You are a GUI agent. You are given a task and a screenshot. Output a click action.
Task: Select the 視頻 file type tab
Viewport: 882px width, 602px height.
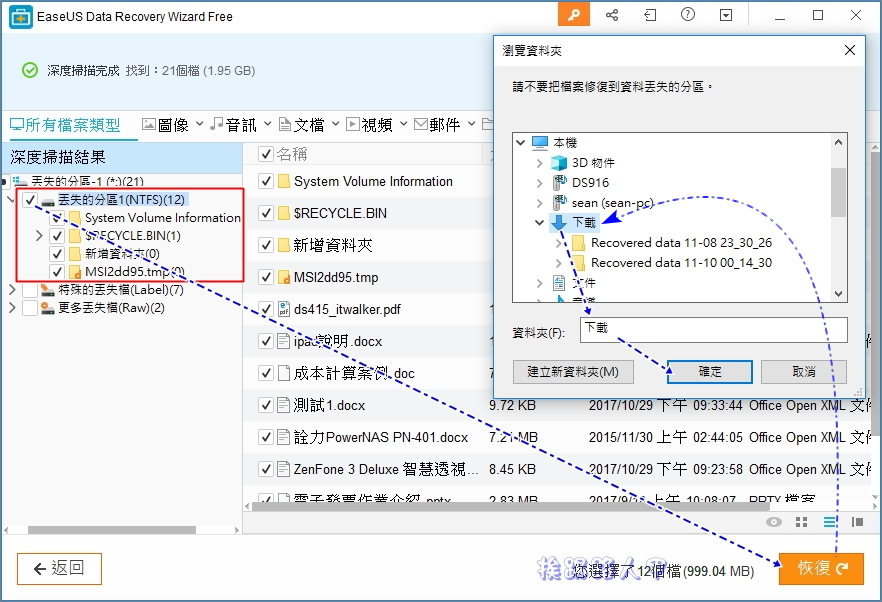point(370,124)
